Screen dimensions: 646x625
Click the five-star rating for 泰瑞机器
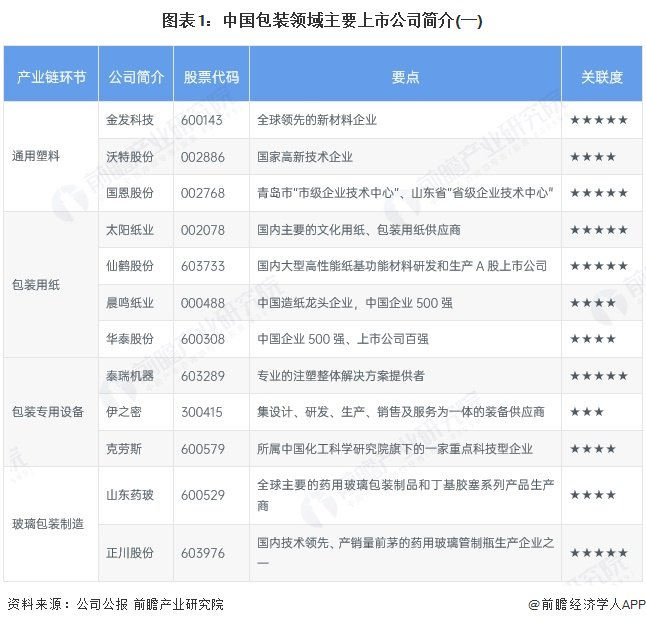pos(599,376)
